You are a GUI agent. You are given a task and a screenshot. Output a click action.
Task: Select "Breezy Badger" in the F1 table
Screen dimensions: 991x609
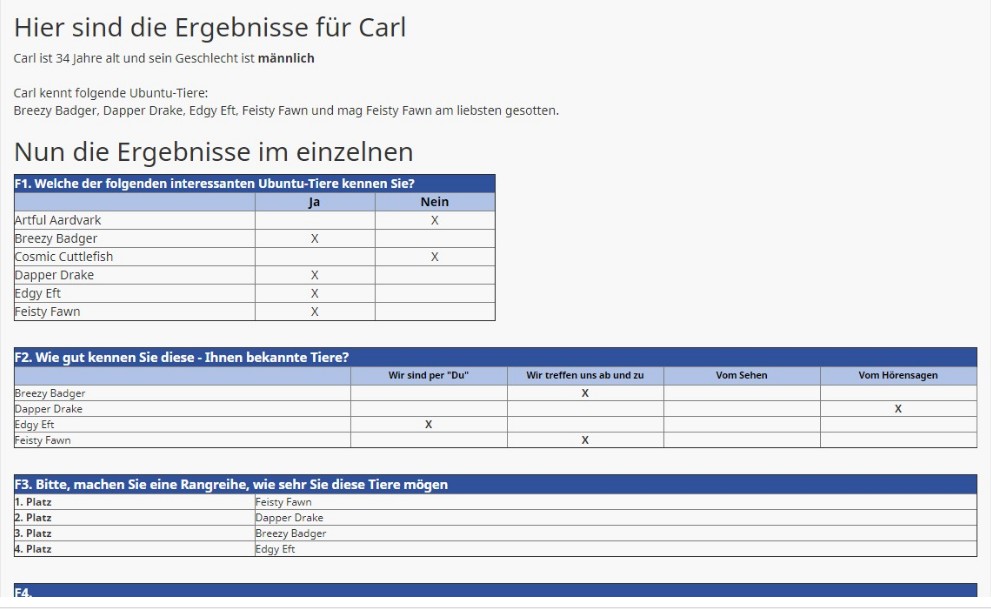pyautogui.click(x=56, y=239)
